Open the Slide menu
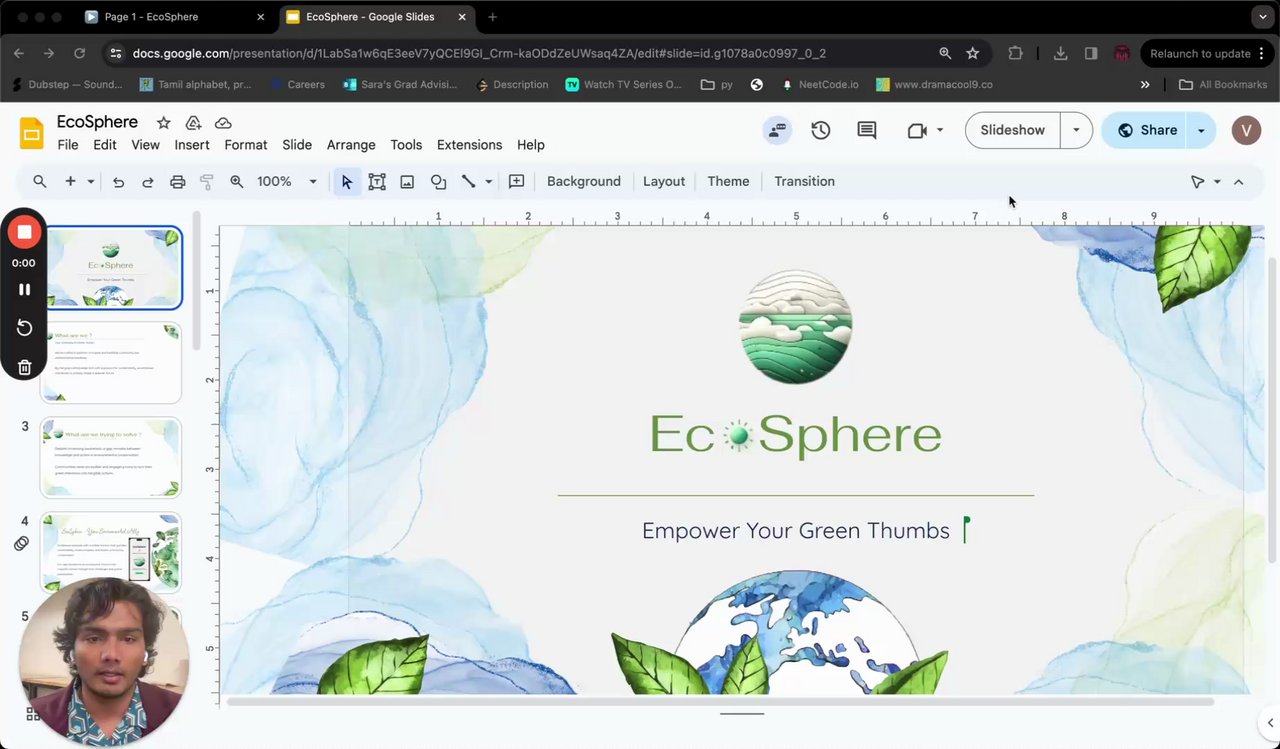The width and height of the screenshot is (1280, 749). pyautogui.click(x=297, y=145)
